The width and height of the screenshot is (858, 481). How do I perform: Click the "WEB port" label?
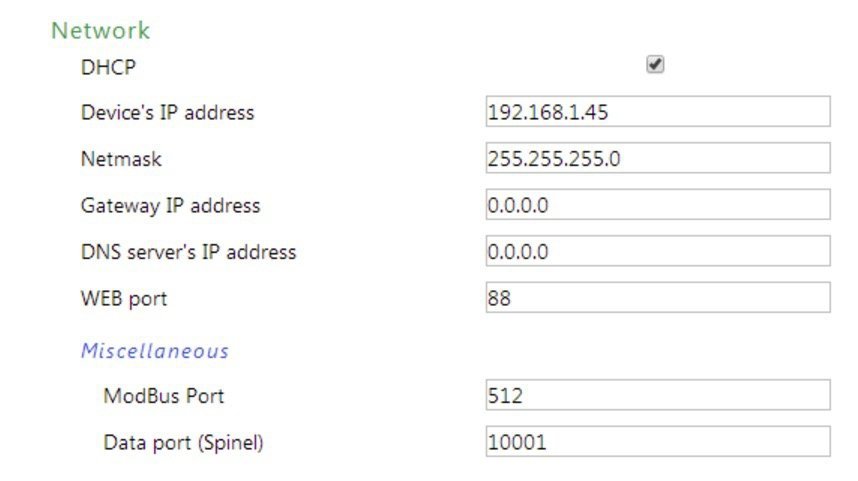[124, 298]
